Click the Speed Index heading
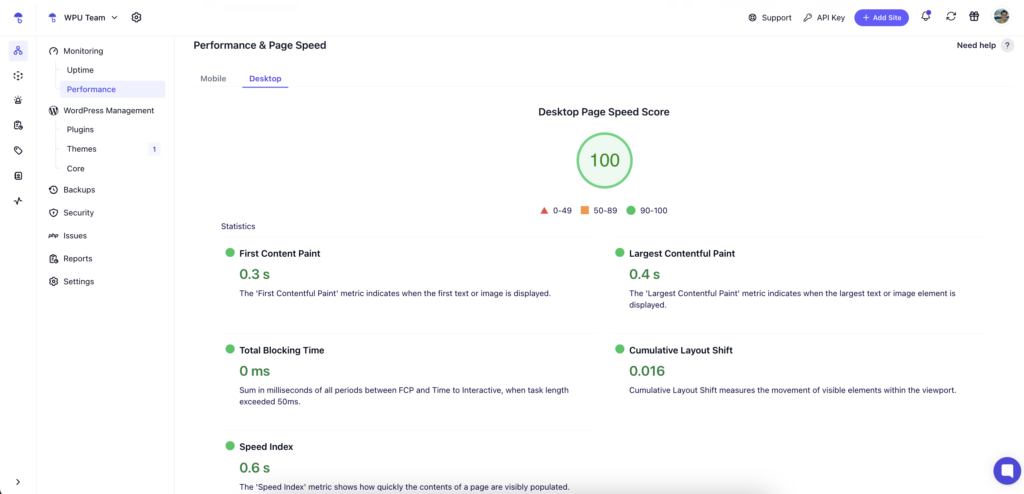The image size is (1024, 494). point(266,447)
